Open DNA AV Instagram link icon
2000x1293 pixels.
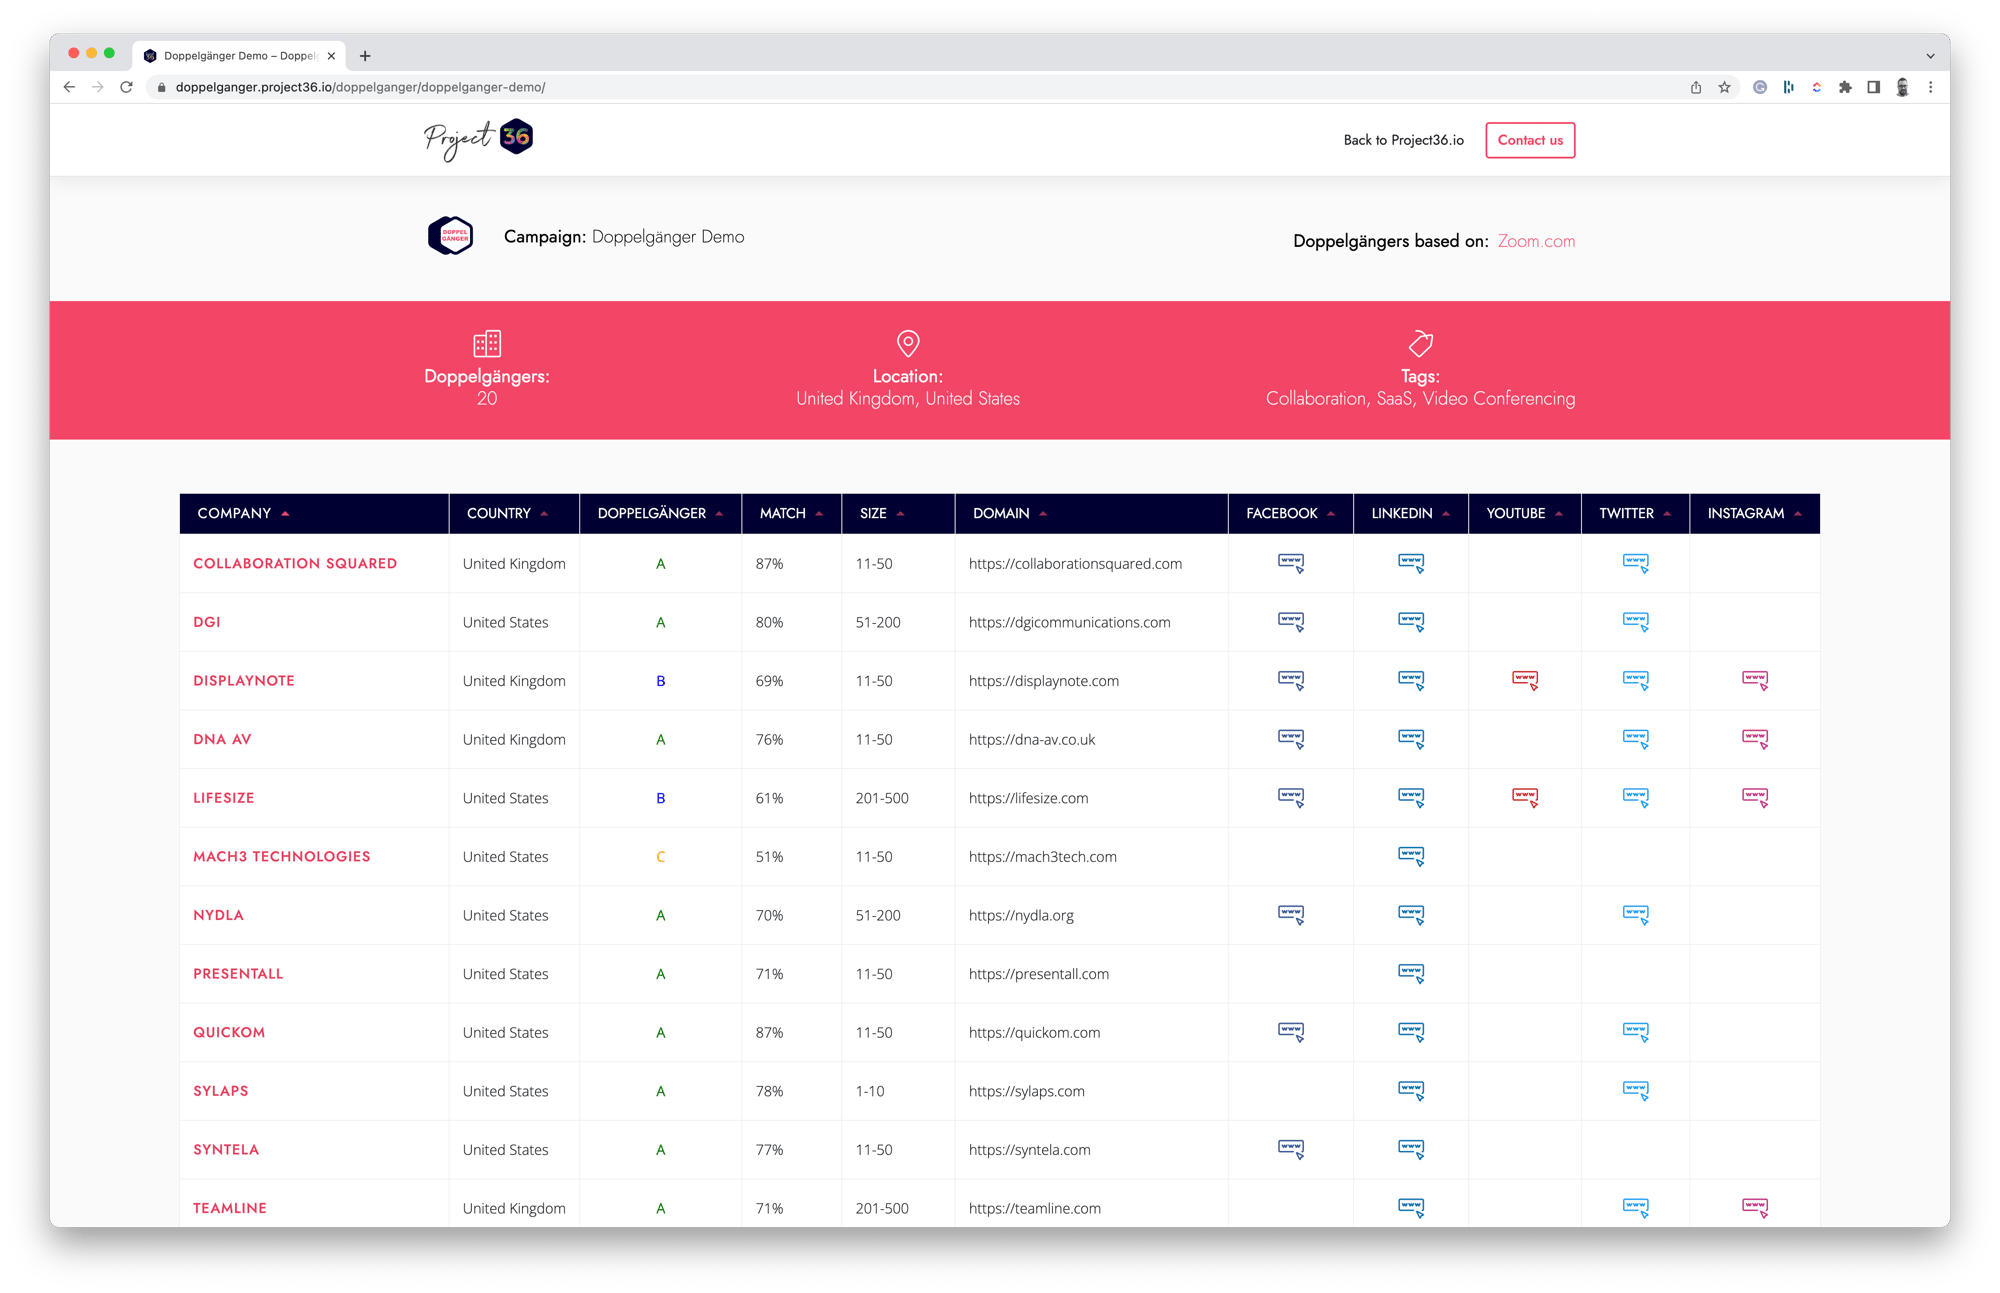[1755, 739]
